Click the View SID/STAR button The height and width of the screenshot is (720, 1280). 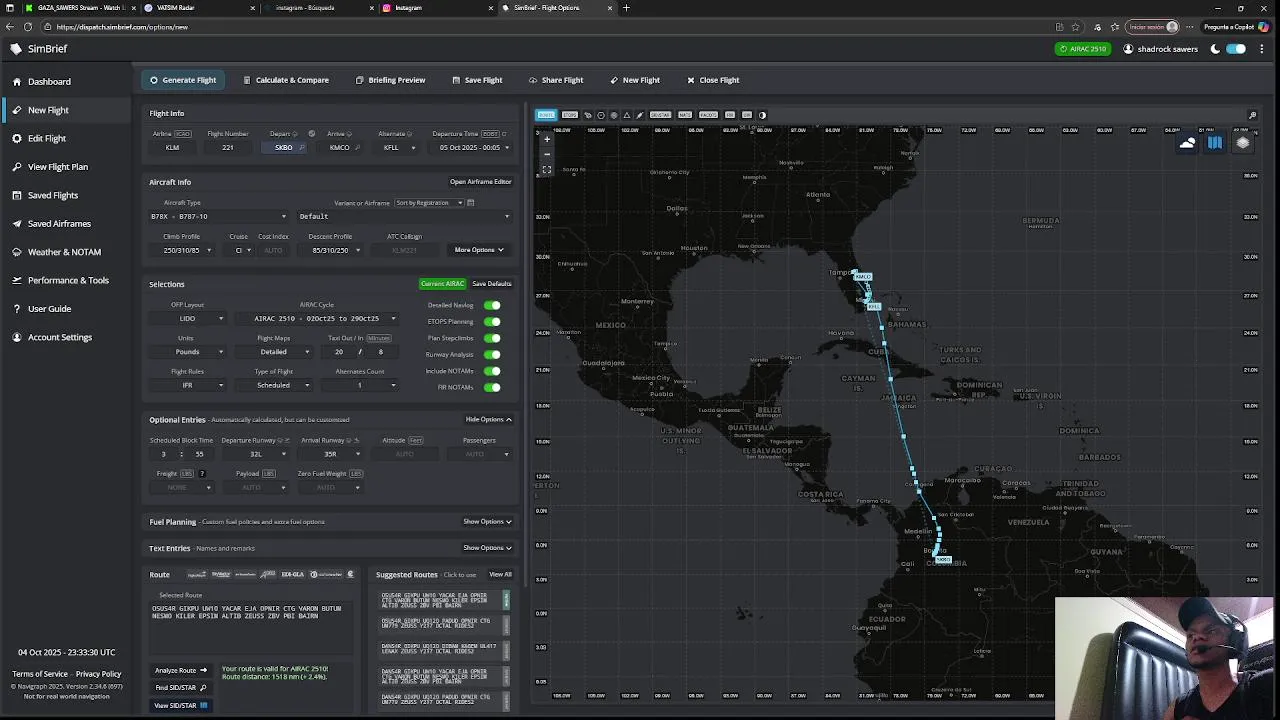click(x=181, y=706)
